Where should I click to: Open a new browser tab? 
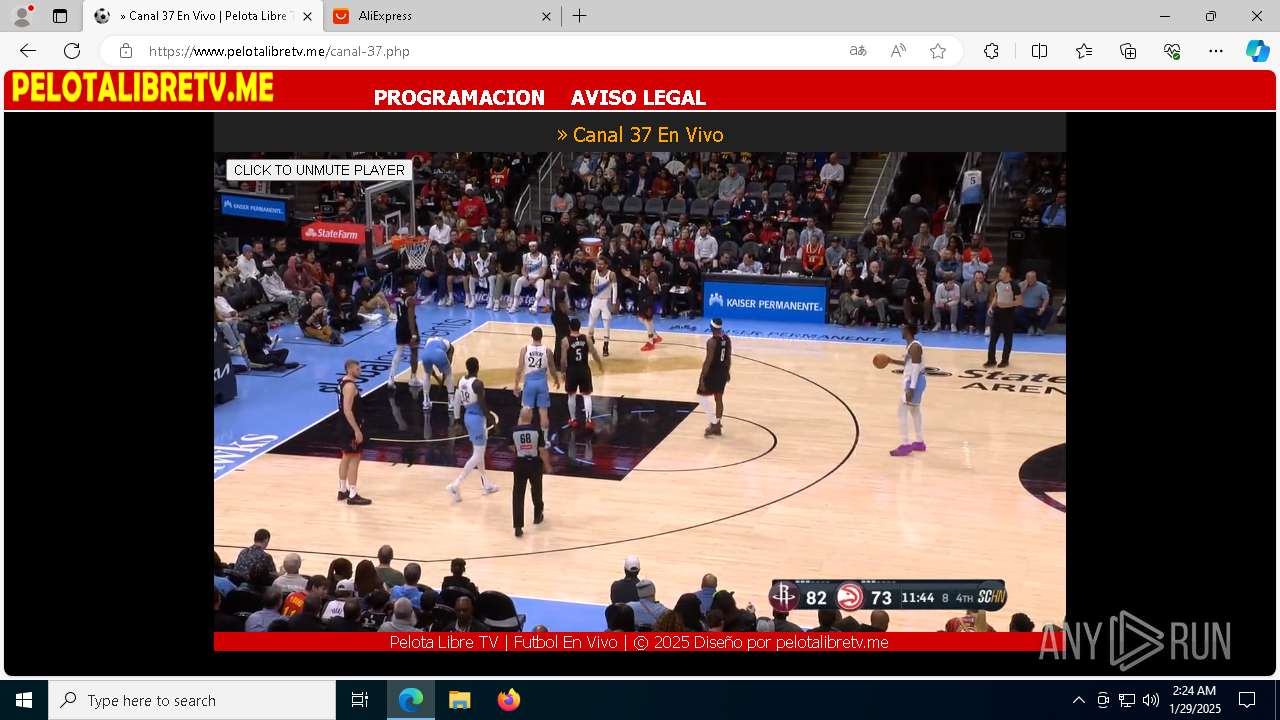tap(580, 16)
